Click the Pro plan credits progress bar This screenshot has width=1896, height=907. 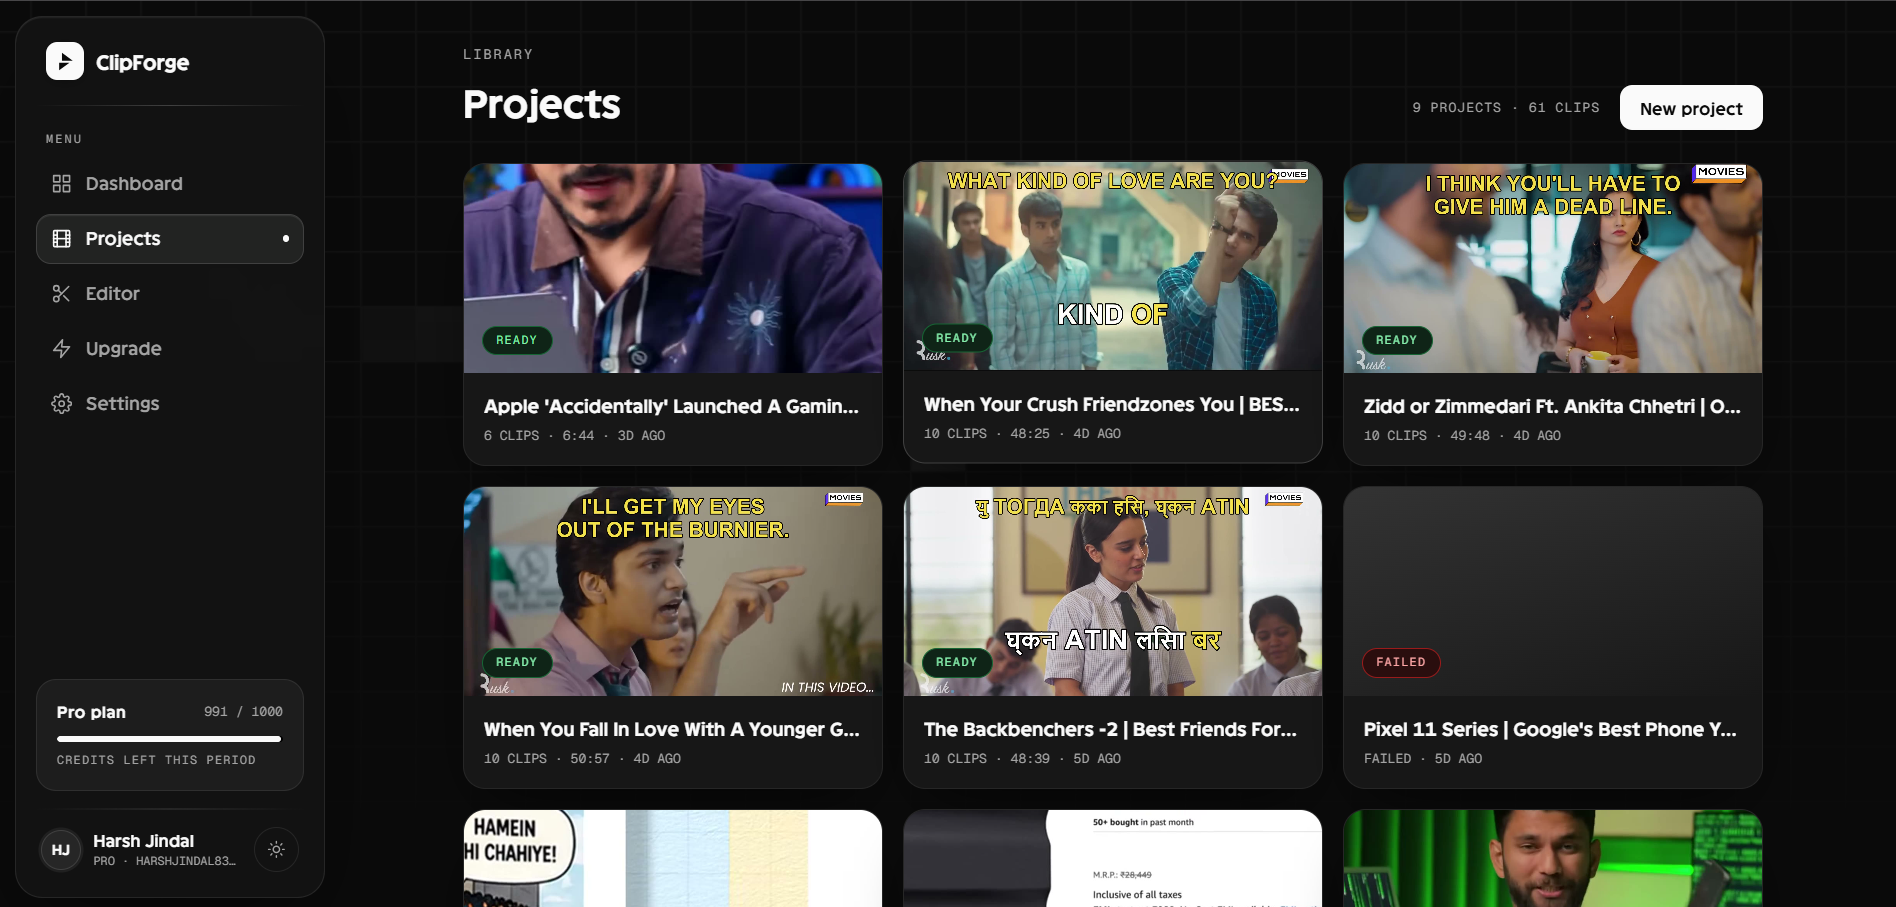tap(169, 739)
